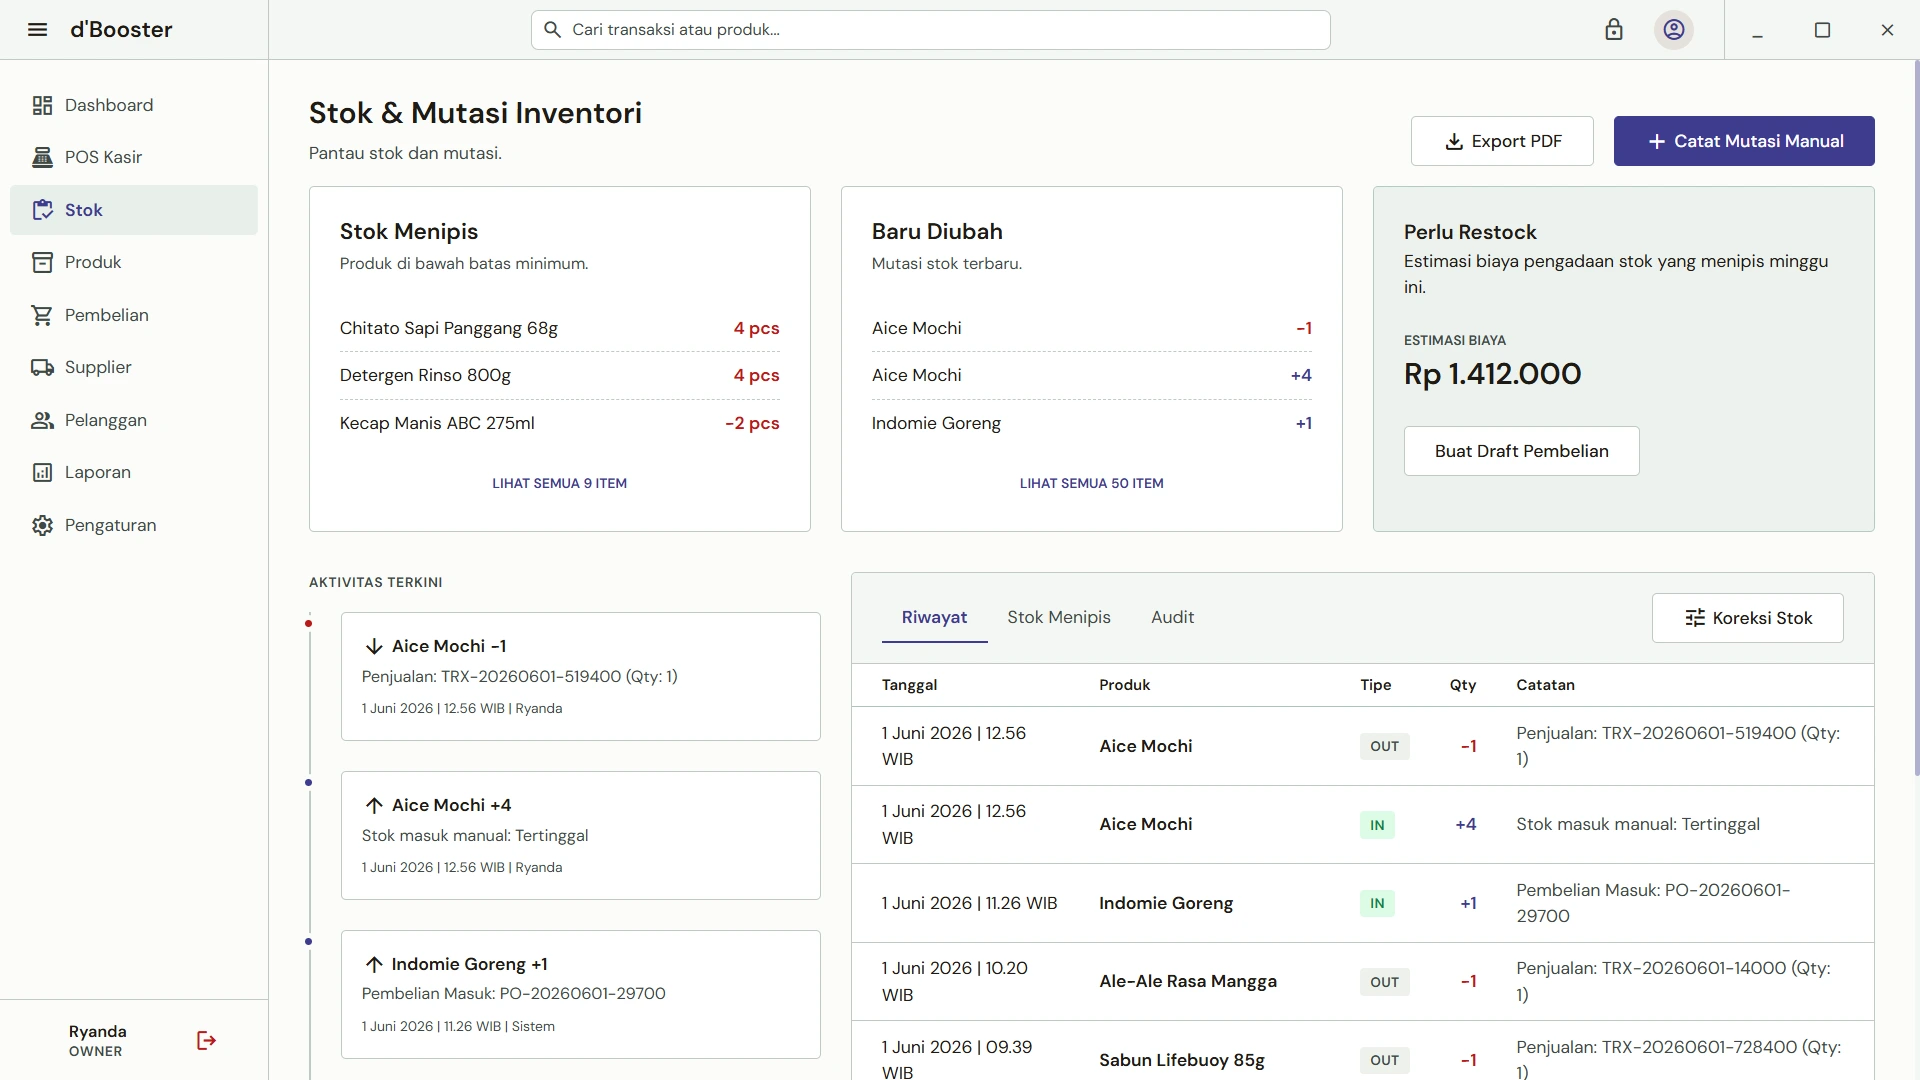Image resolution: width=1920 pixels, height=1080 pixels.
Task: Click the IN badge on Indomie Goreng row
Action: tap(1377, 903)
